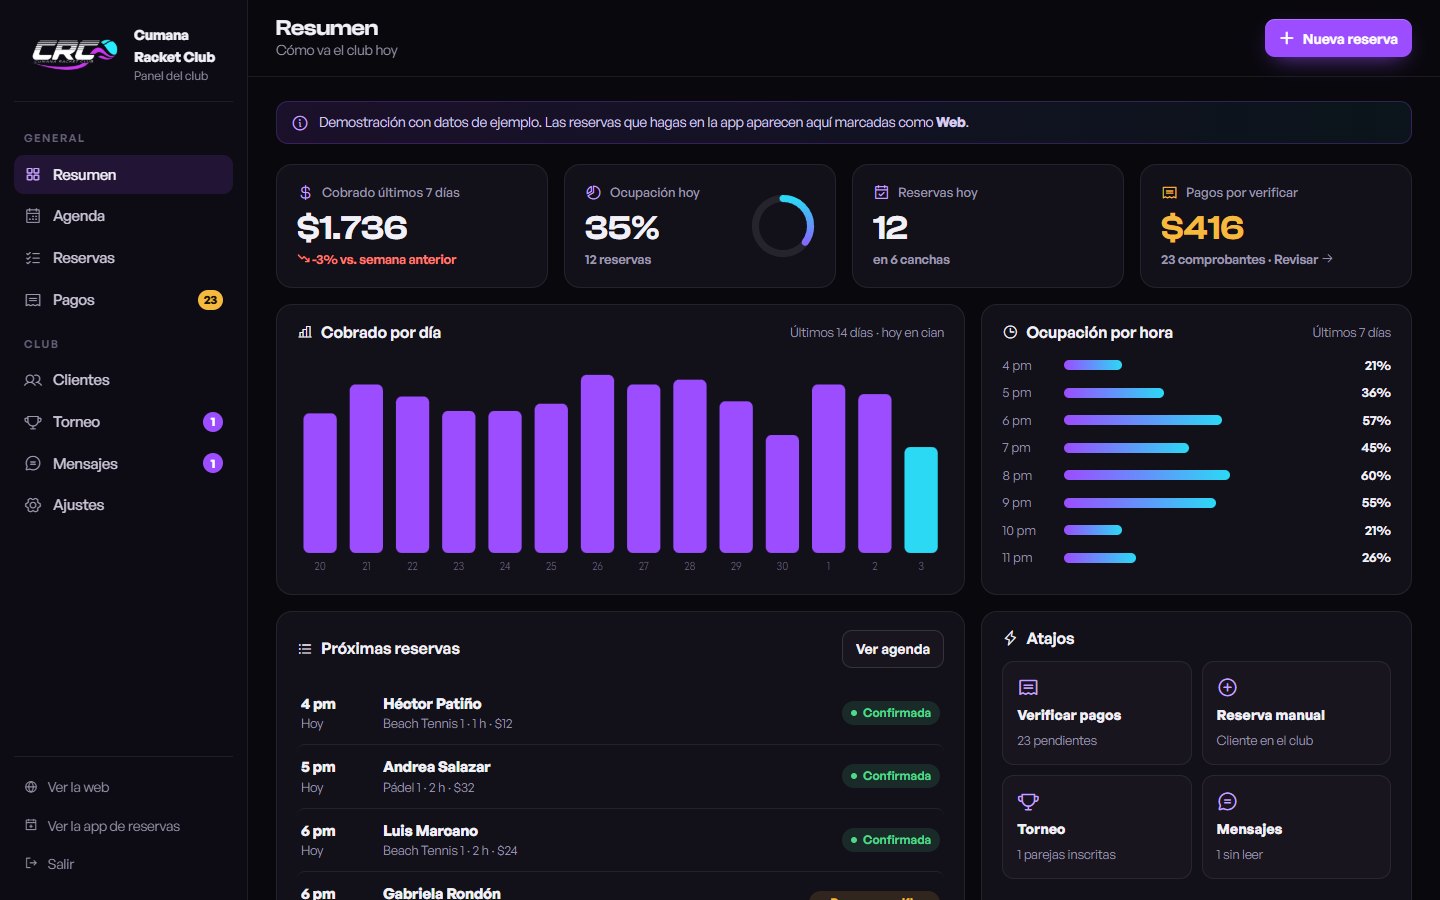Click the CRC club logo
The height and width of the screenshot is (900, 1440).
75,53
